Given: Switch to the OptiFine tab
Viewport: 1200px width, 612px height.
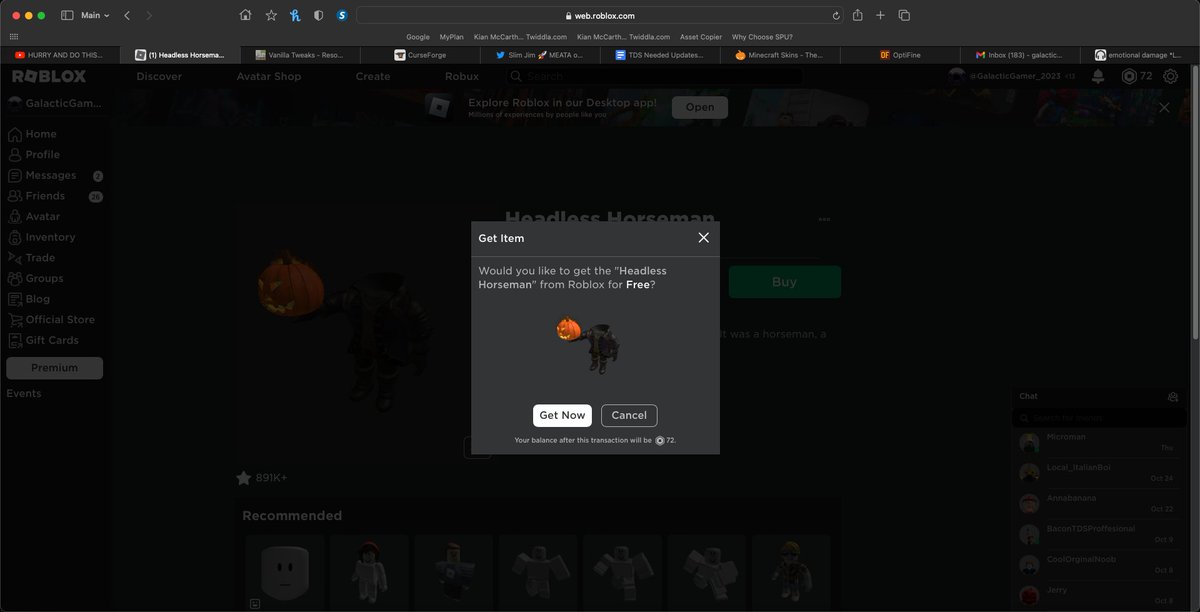Looking at the screenshot, I should [900, 55].
